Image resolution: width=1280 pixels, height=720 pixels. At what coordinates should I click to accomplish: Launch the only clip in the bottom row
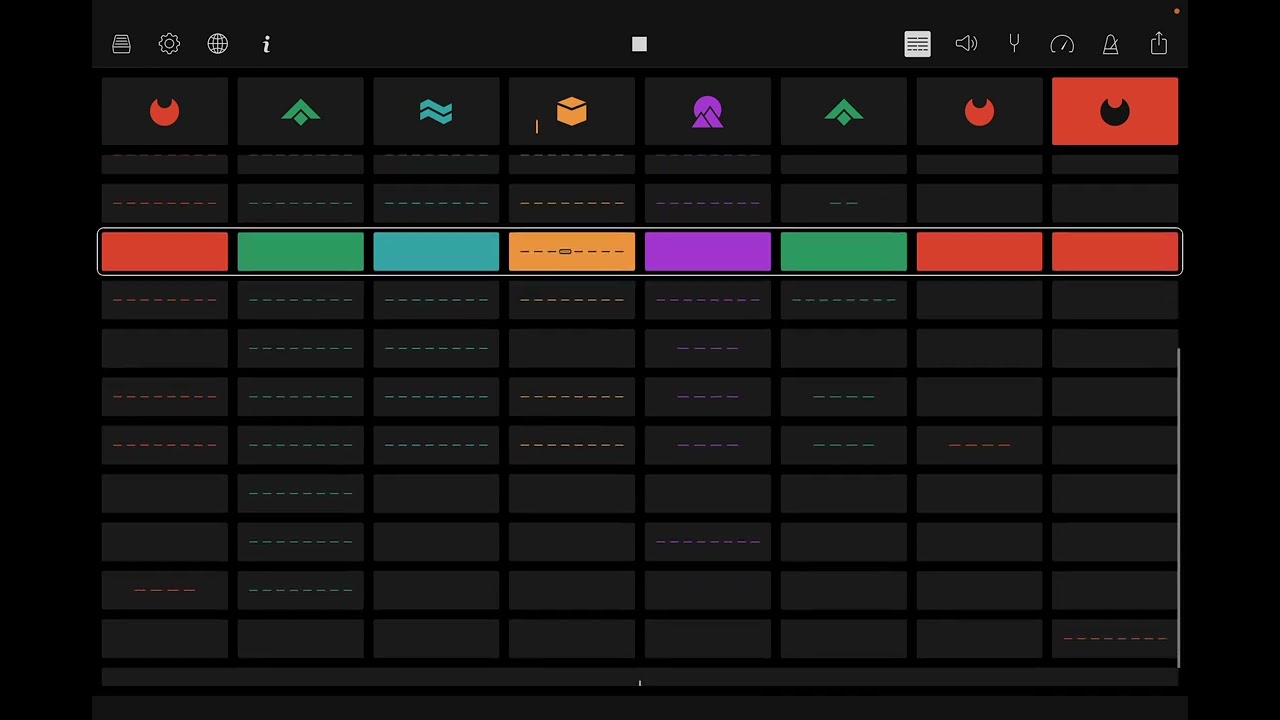pyautogui.click(x=1115, y=638)
